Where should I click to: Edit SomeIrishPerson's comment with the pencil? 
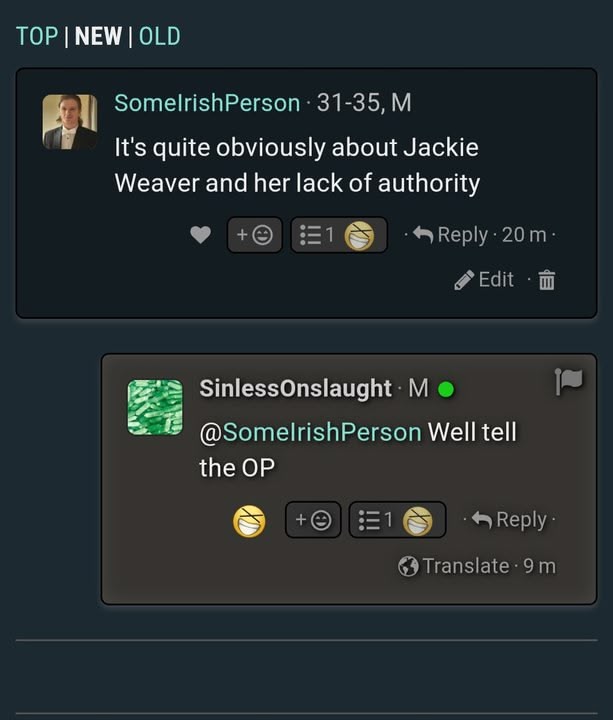point(484,280)
